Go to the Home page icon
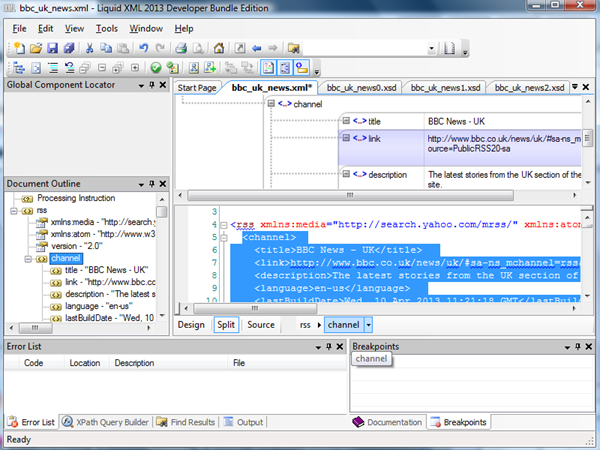Screen dimensions: 600x450 pyautogui.click(x=219, y=48)
